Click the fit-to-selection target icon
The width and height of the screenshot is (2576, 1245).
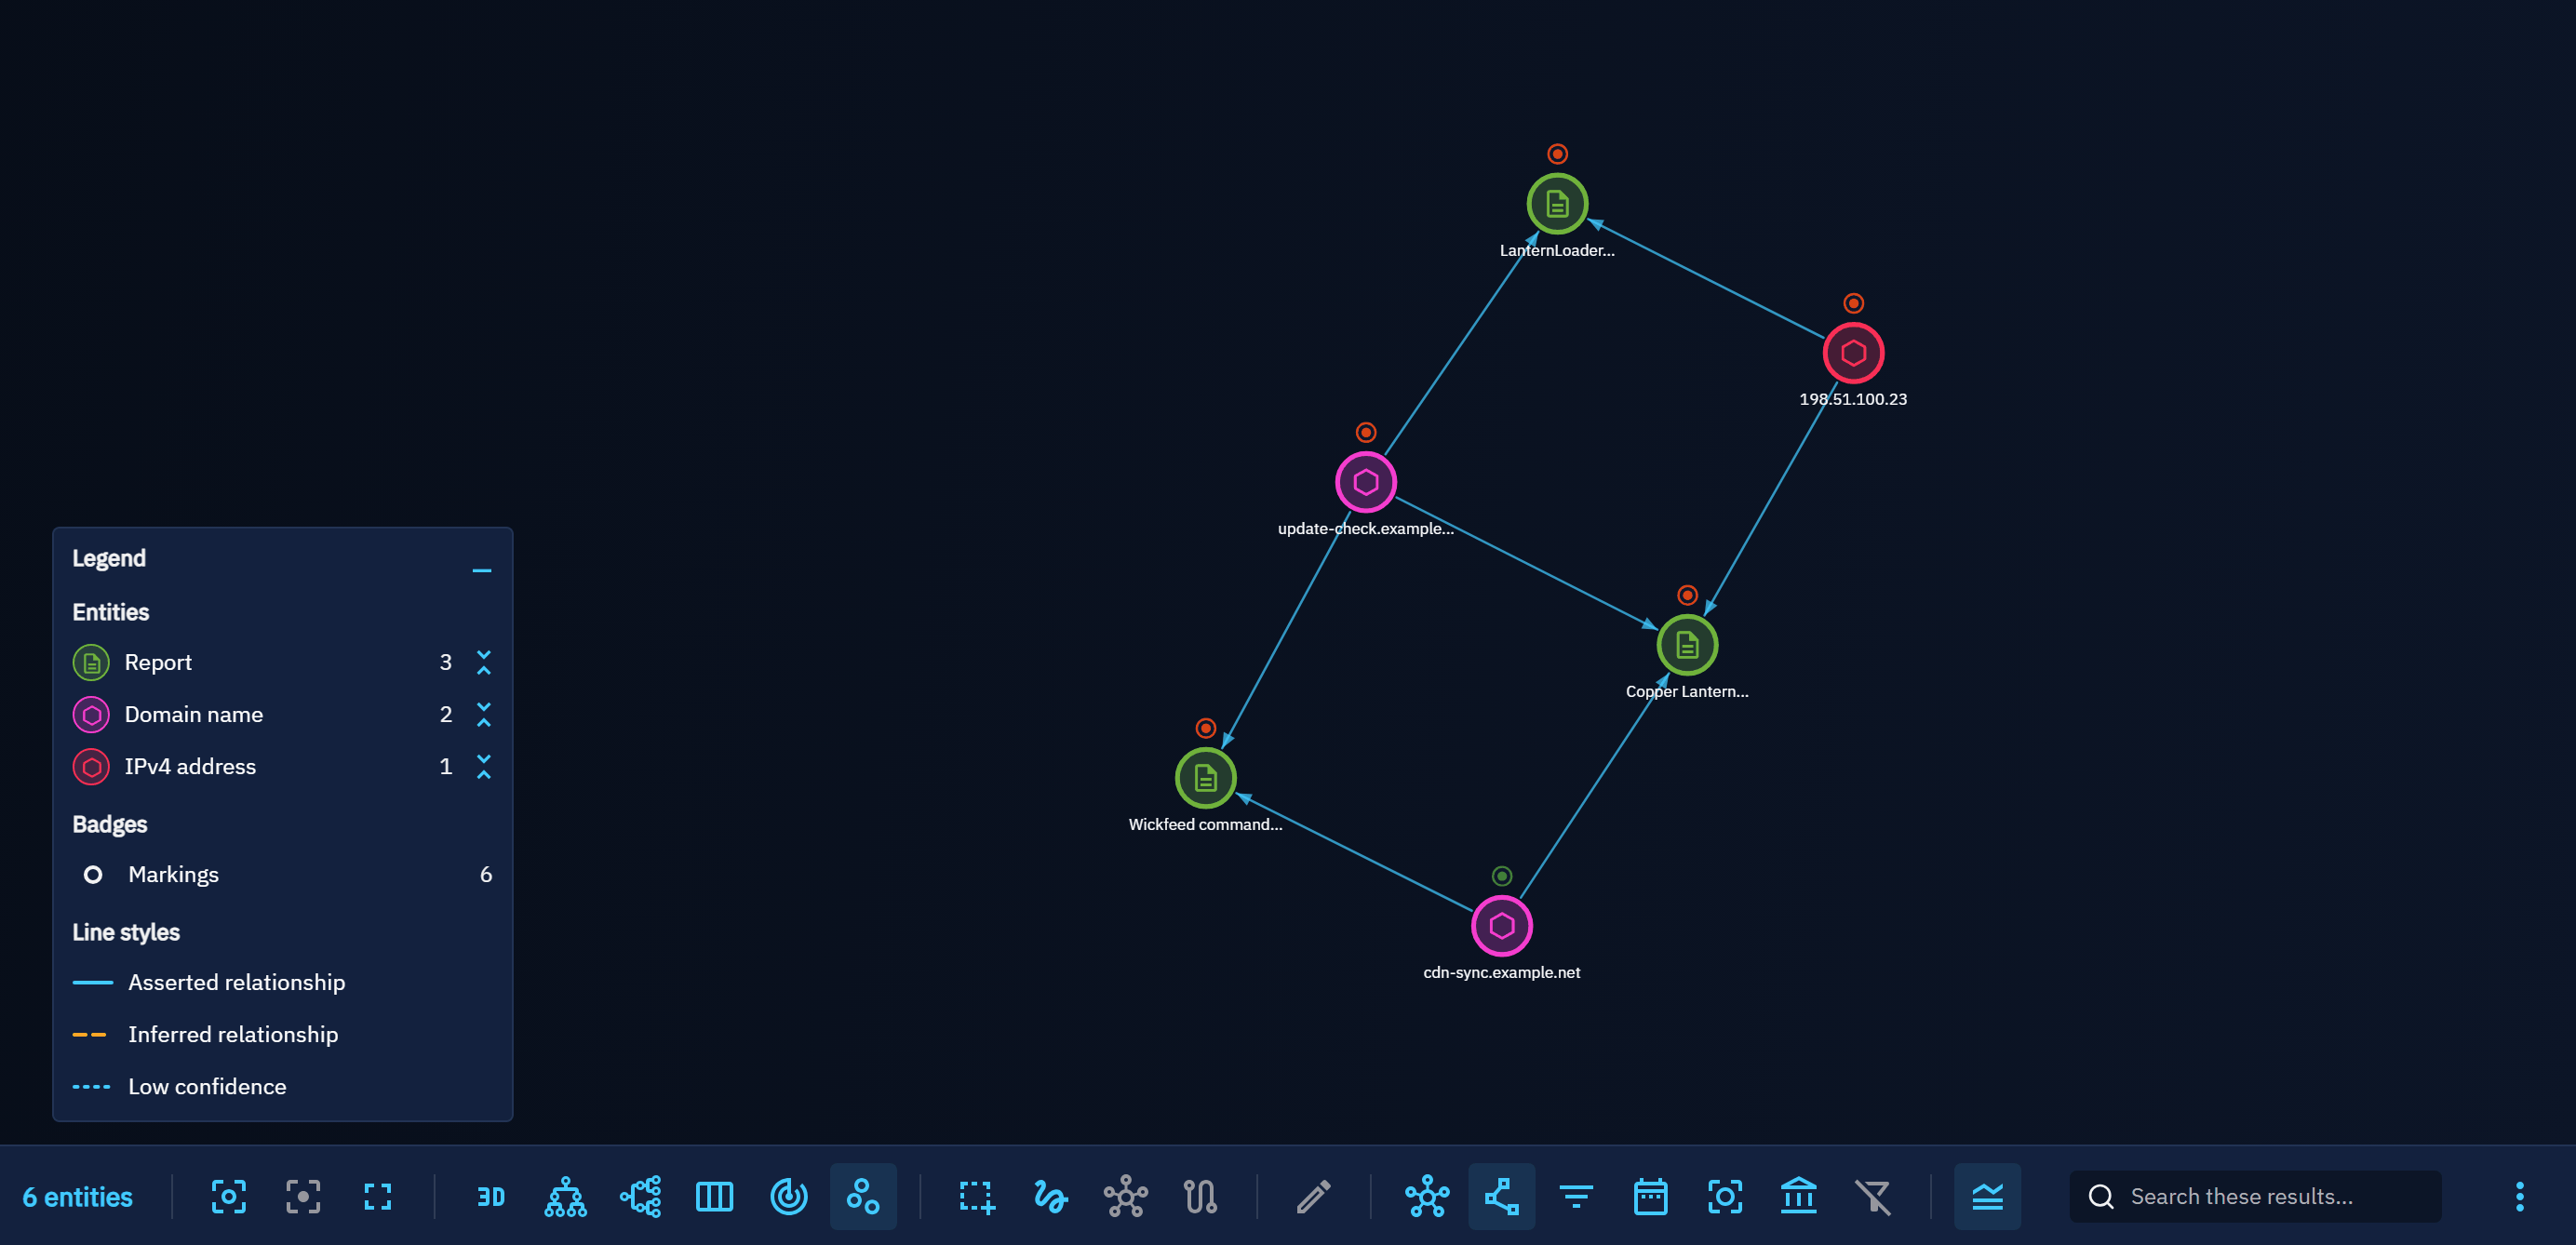(x=229, y=1196)
